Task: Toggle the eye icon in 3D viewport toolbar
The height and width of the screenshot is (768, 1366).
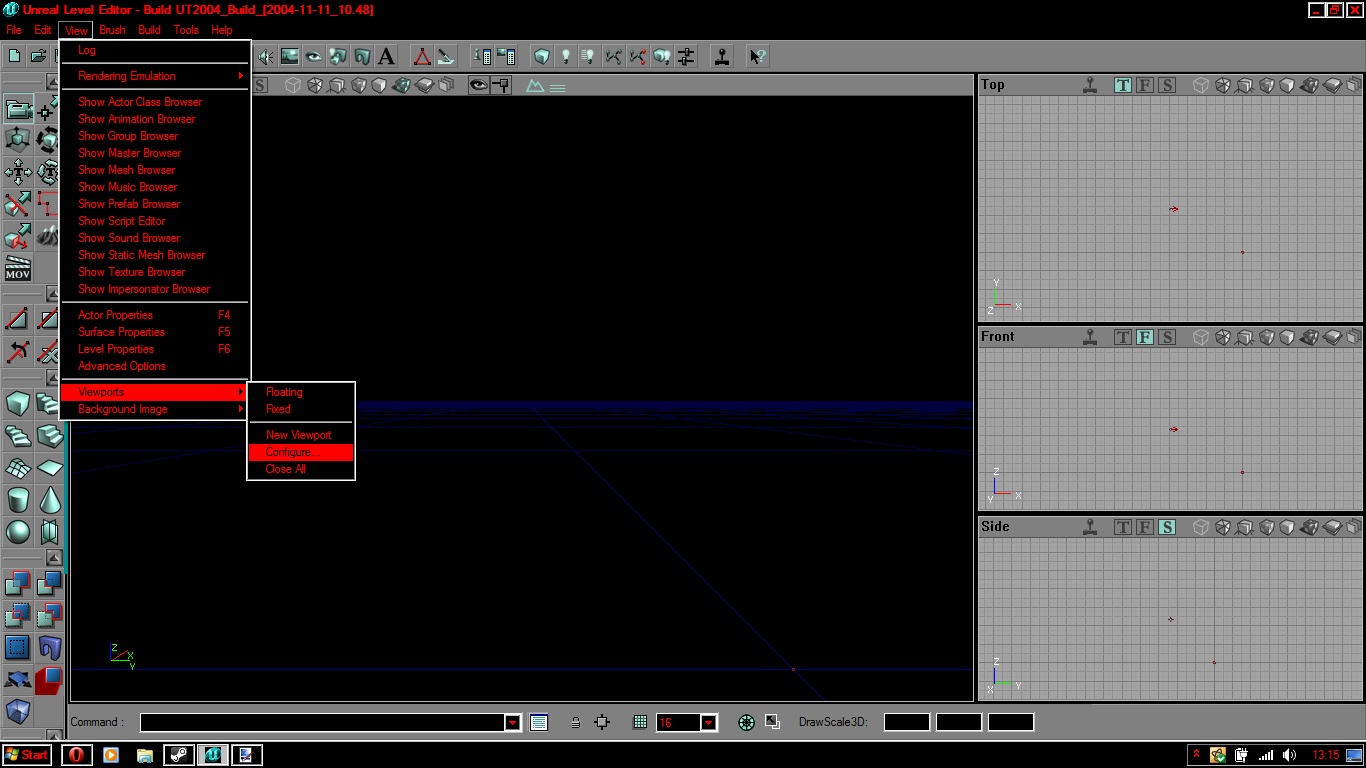Action: [x=479, y=86]
